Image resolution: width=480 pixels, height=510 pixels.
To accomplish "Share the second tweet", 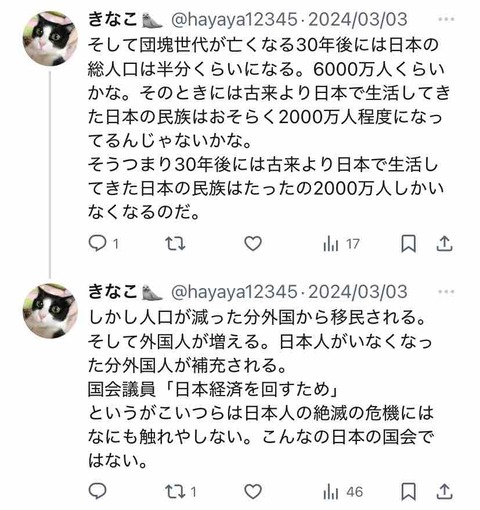I will click(x=444, y=491).
